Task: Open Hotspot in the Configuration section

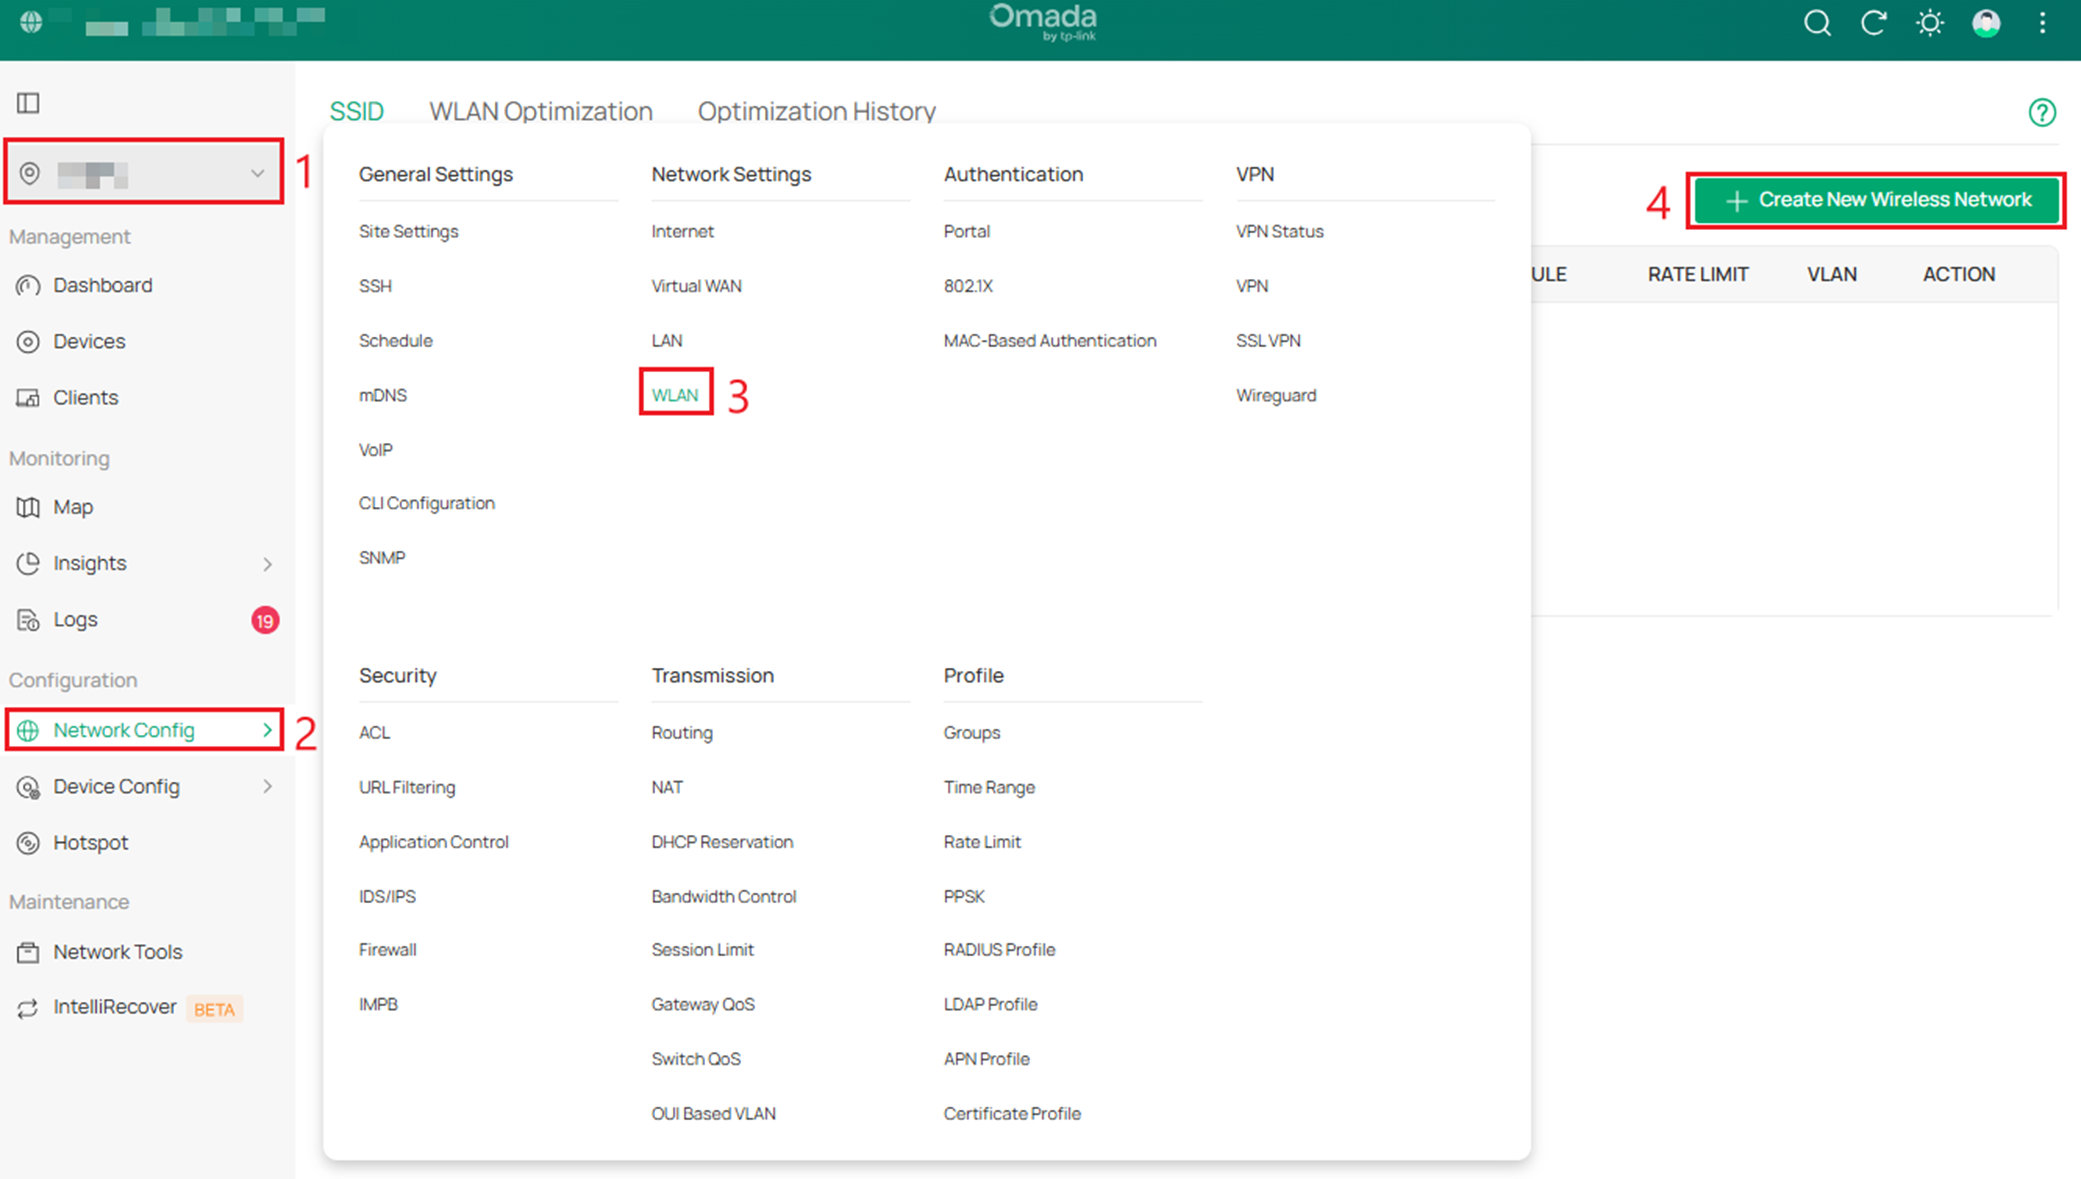Action: [x=91, y=842]
